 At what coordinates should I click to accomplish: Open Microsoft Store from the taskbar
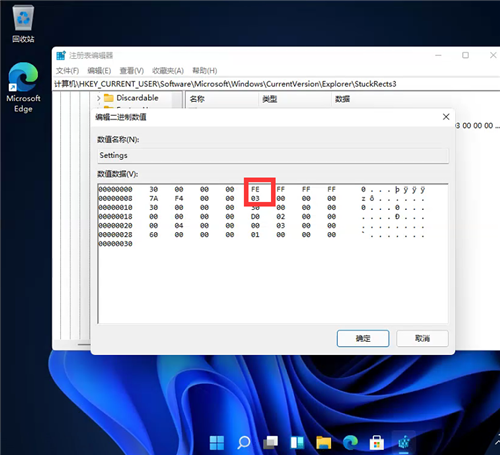(377, 443)
